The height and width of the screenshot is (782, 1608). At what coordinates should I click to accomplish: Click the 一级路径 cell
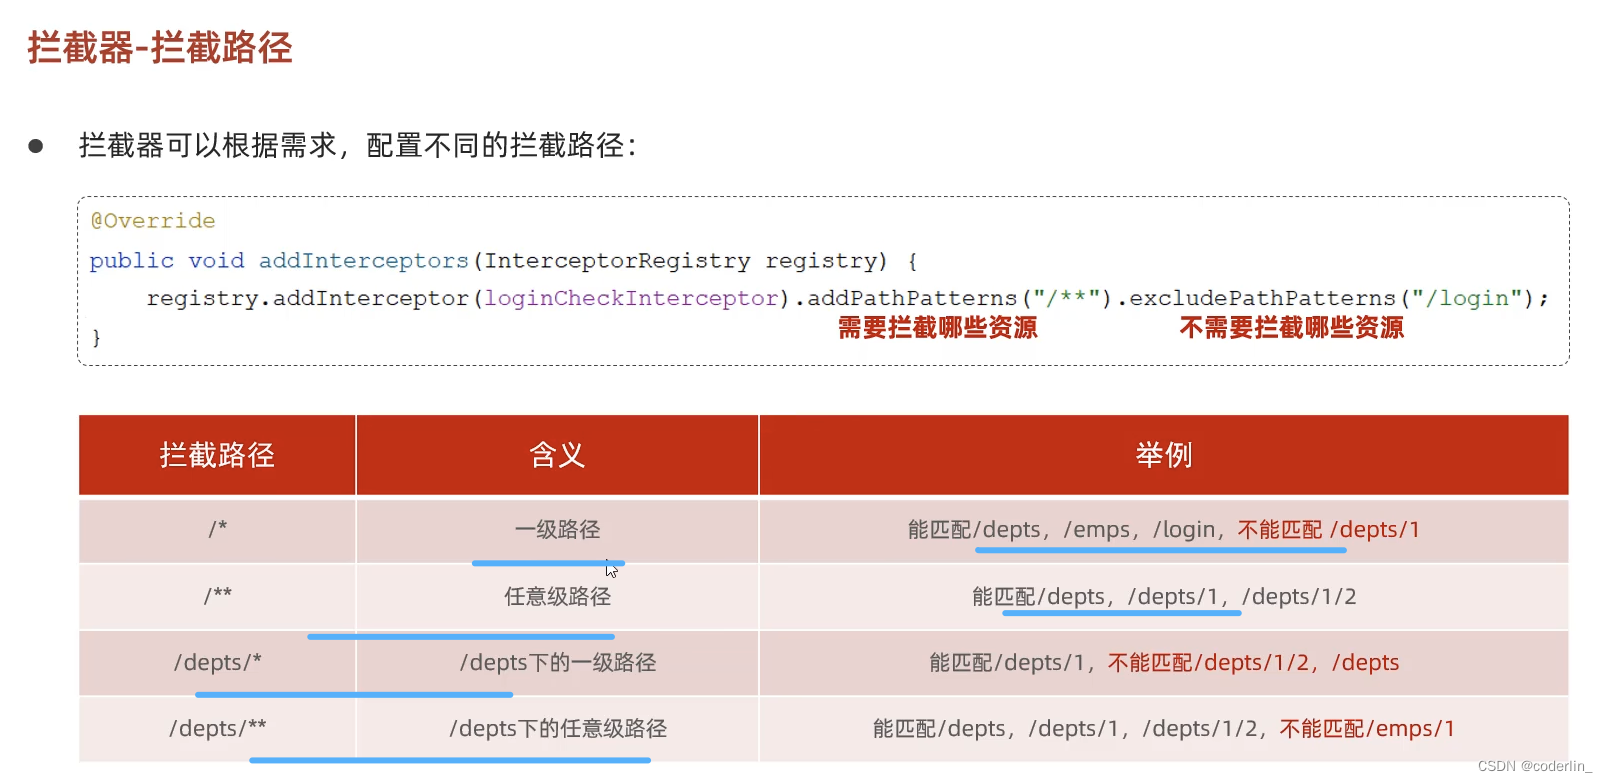(x=557, y=530)
